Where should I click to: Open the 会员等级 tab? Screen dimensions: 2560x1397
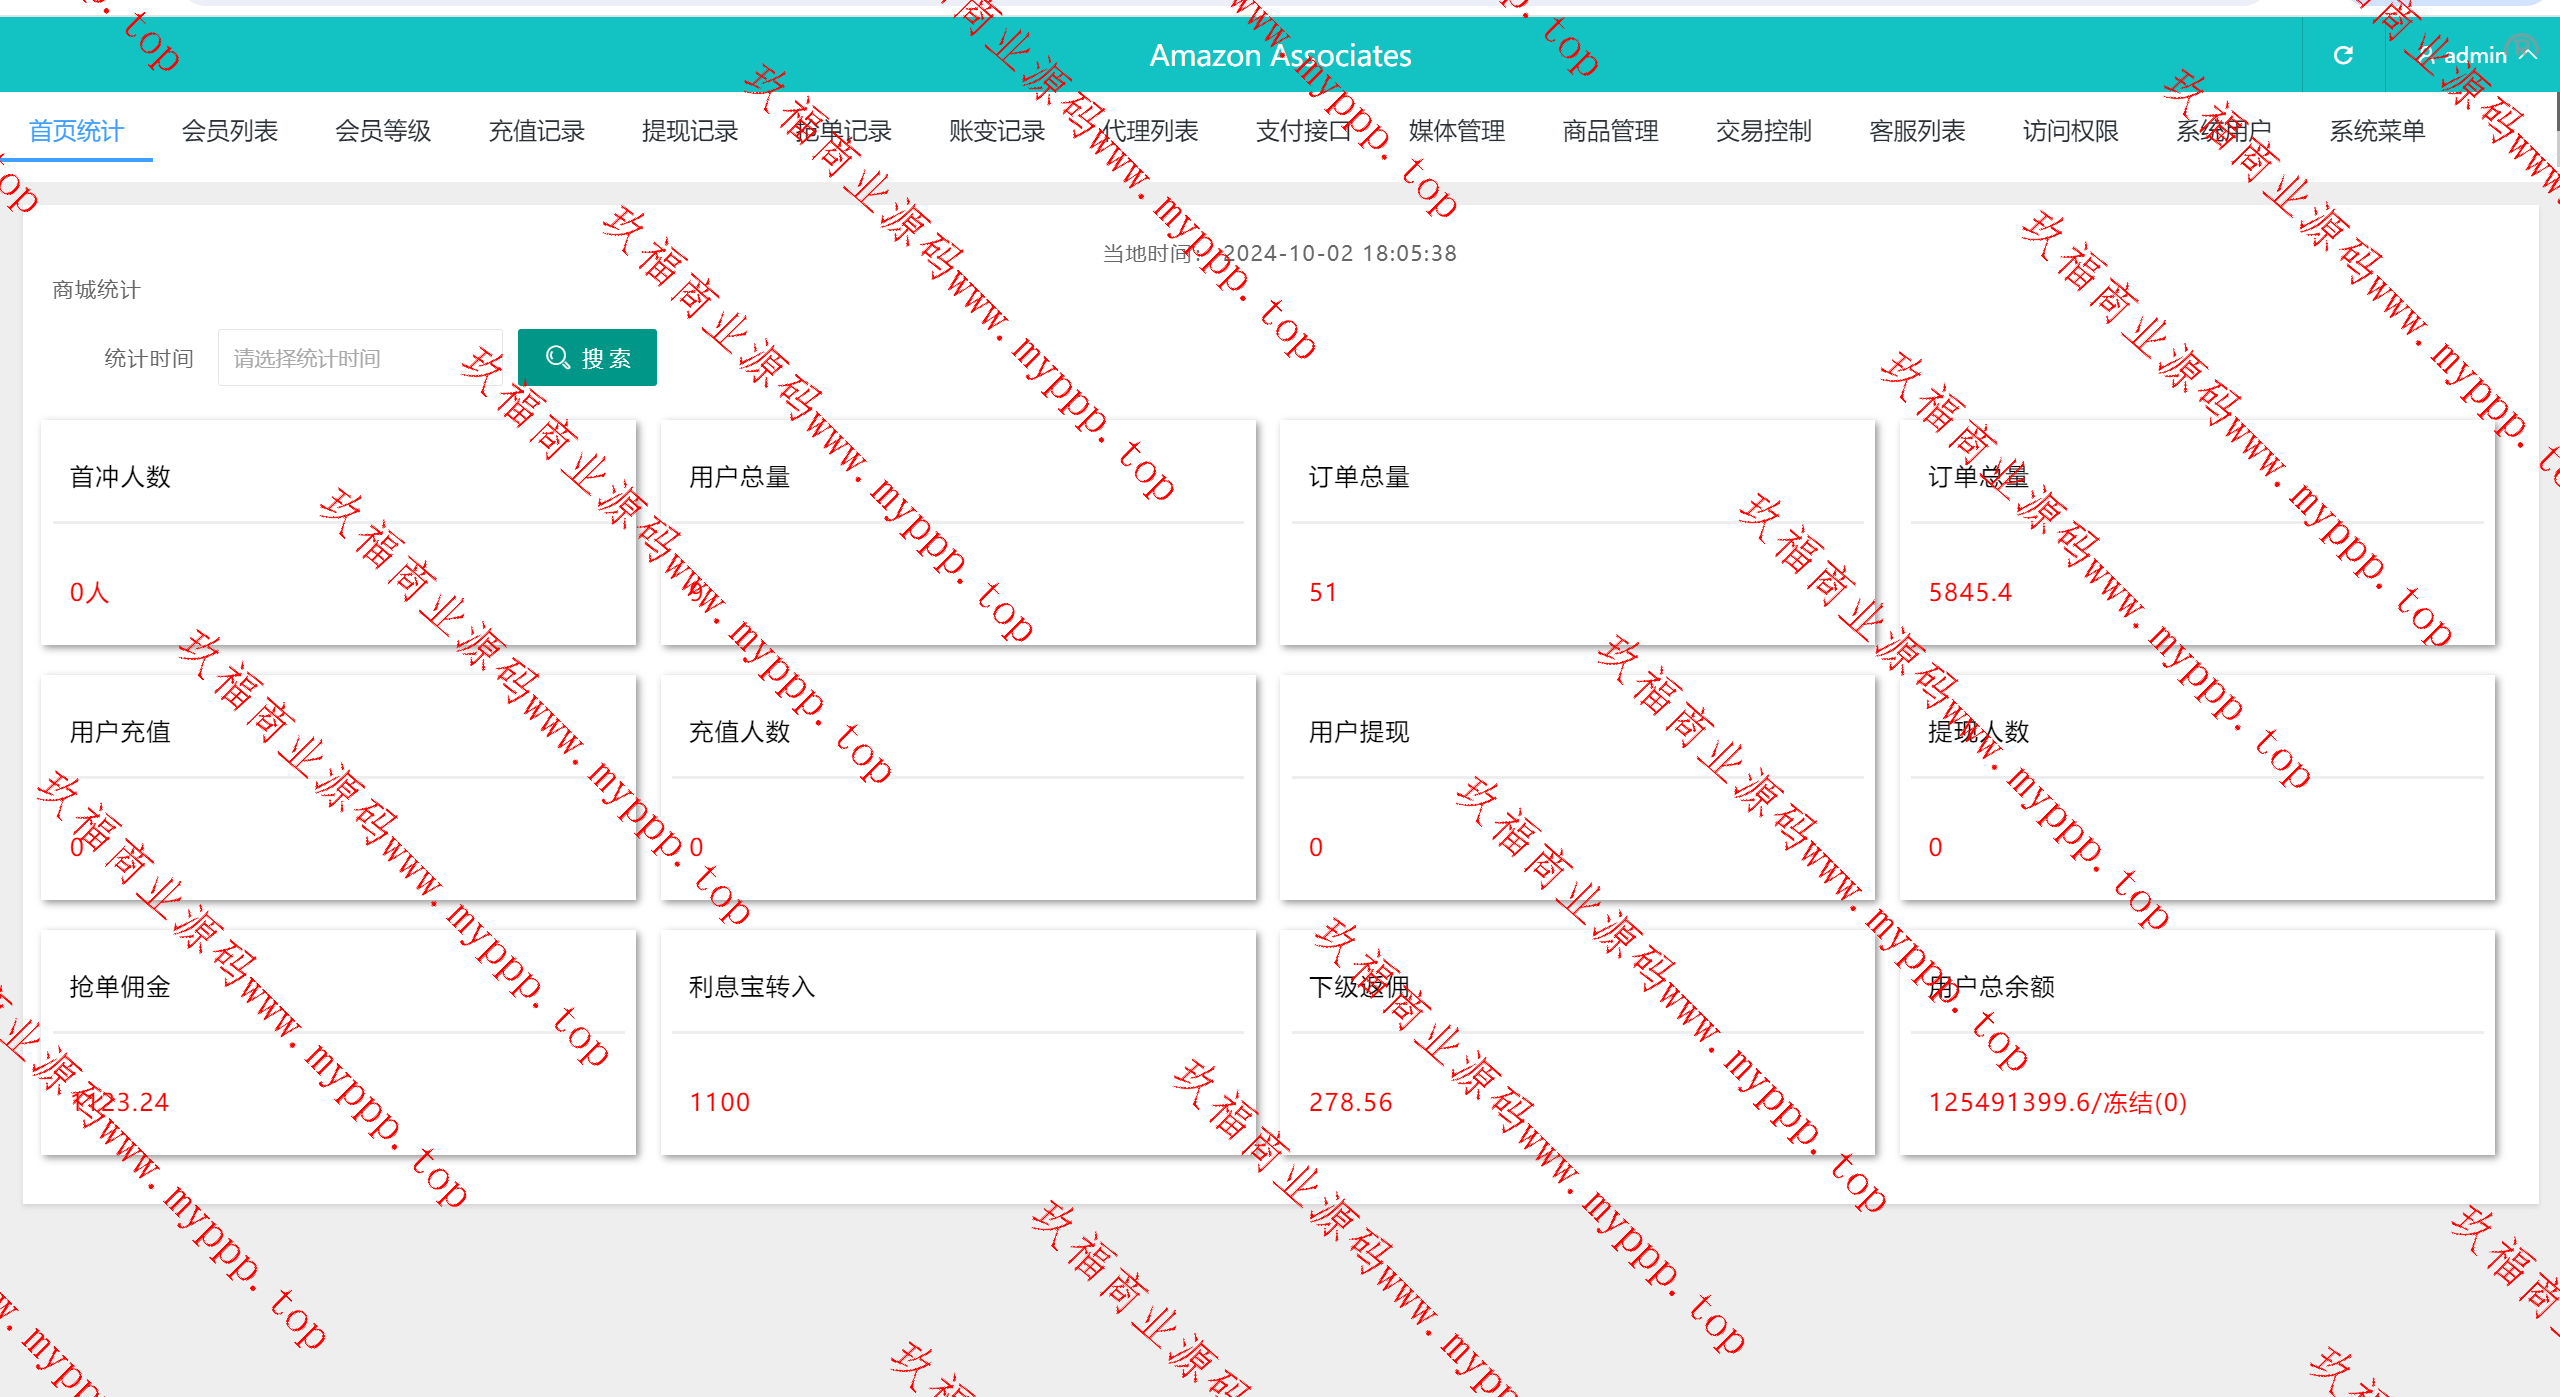coord(382,131)
